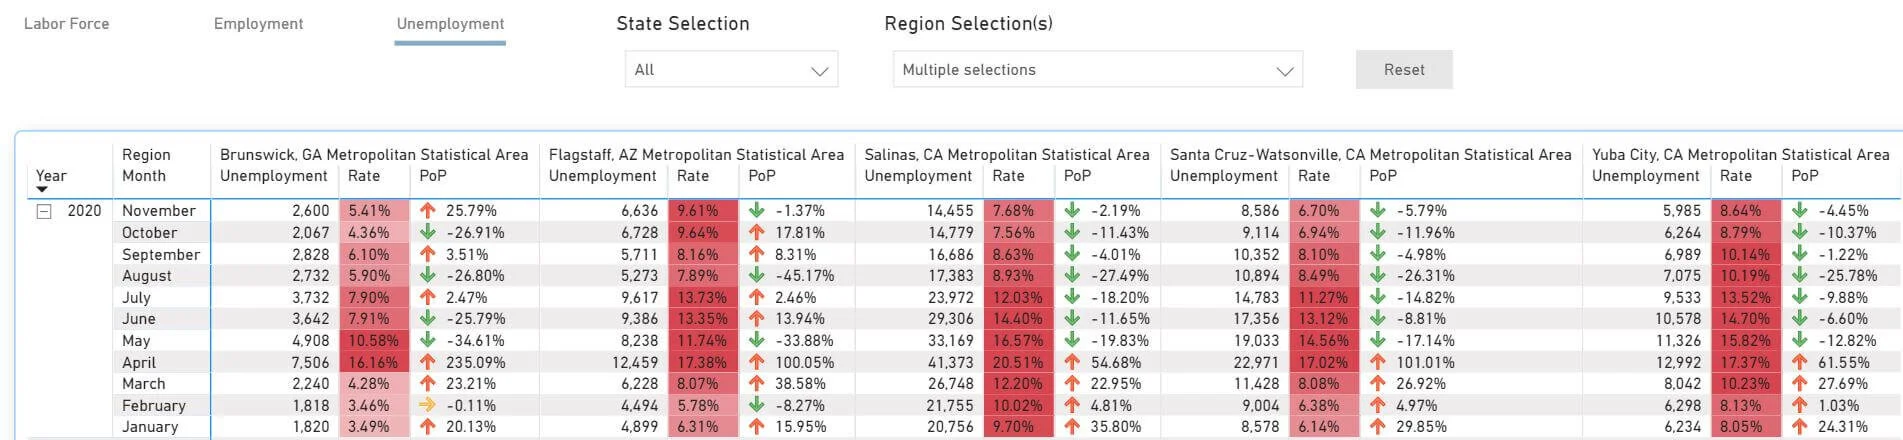Select the August month row label
The image size is (1903, 440).
[x=147, y=276]
